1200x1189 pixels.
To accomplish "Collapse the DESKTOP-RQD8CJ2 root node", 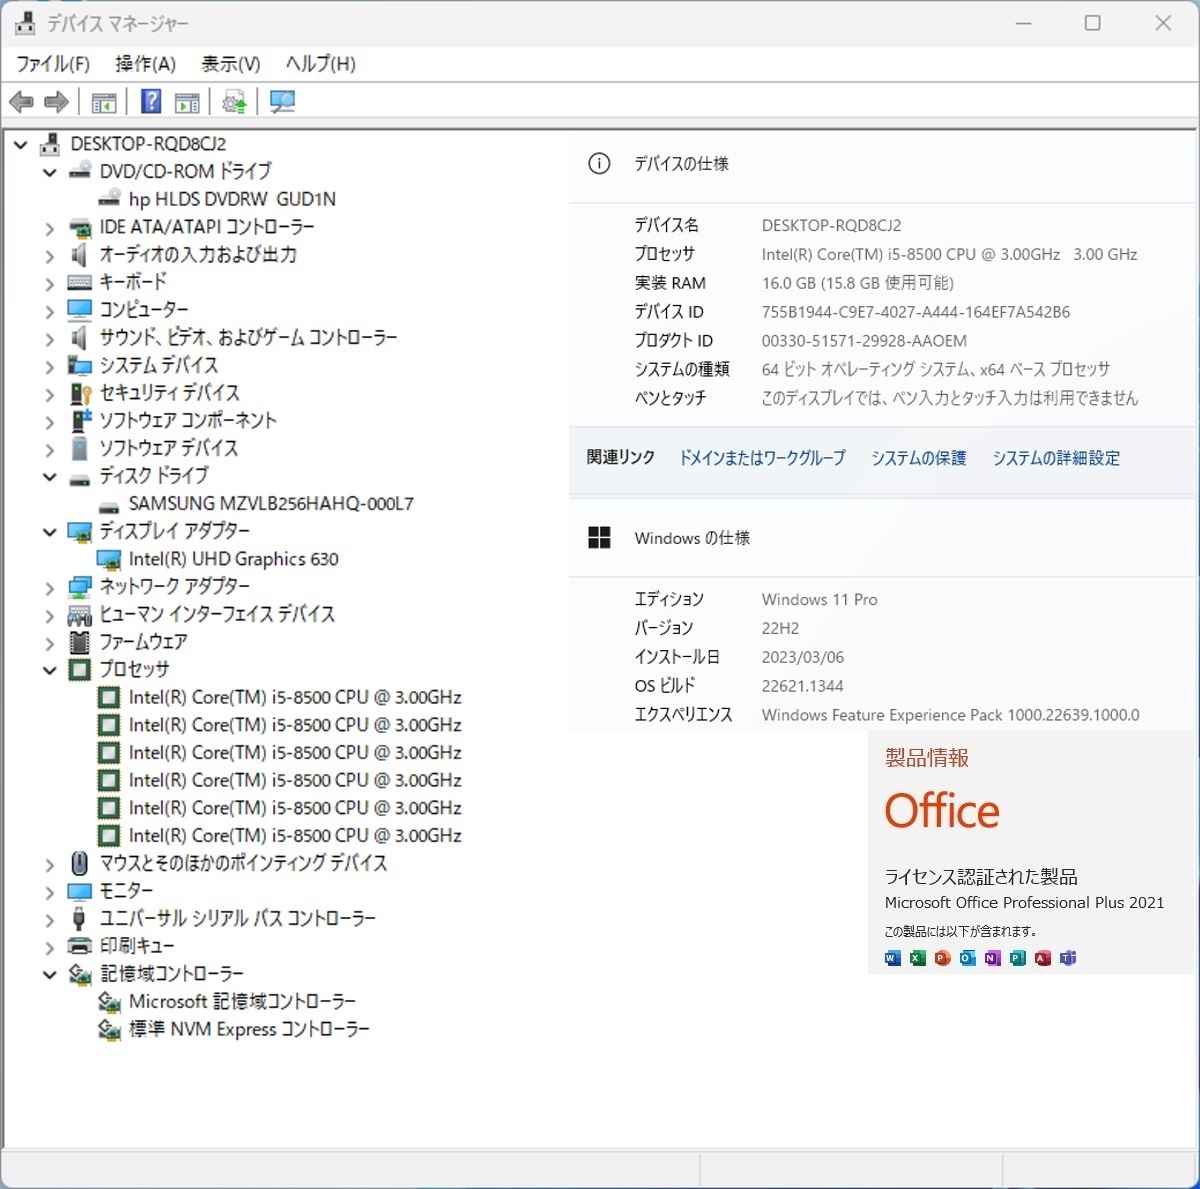I will (20, 145).
